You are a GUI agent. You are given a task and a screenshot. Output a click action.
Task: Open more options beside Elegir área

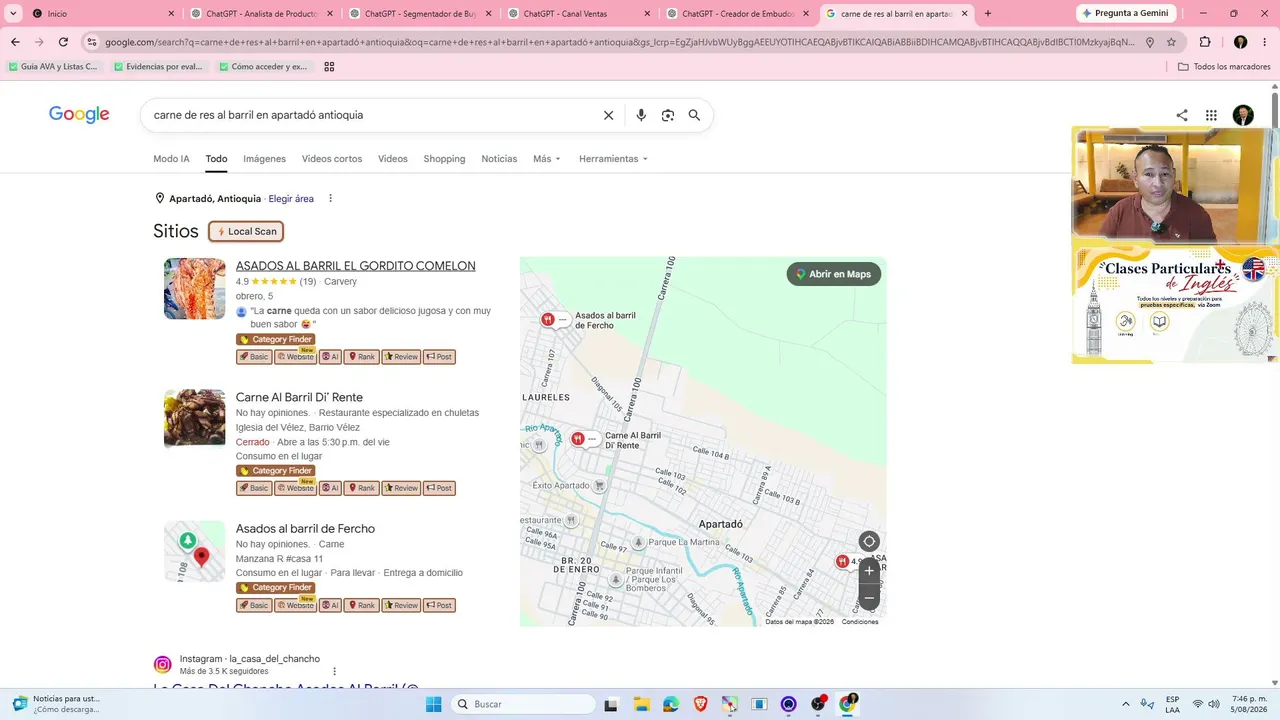(330, 198)
